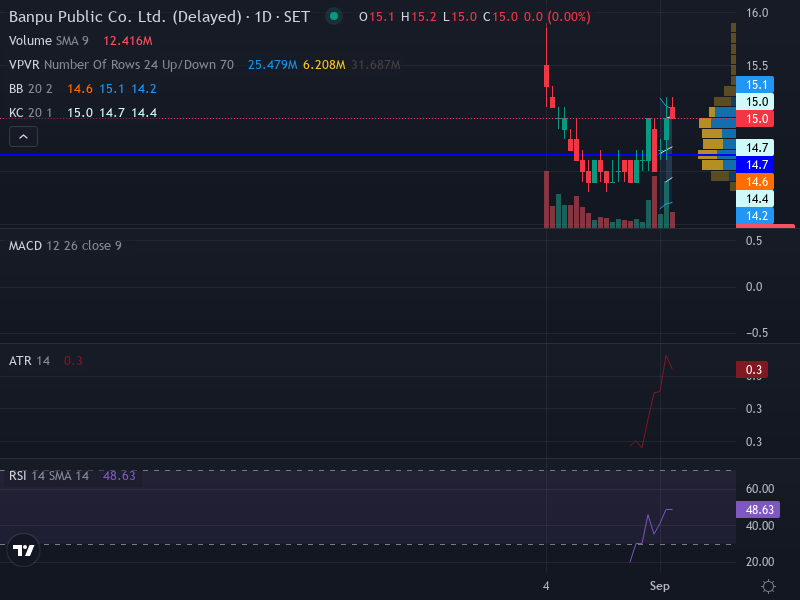The image size is (800, 600).
Task: Click the VPVR total volume 31.687M
Action: pos(376,65)
